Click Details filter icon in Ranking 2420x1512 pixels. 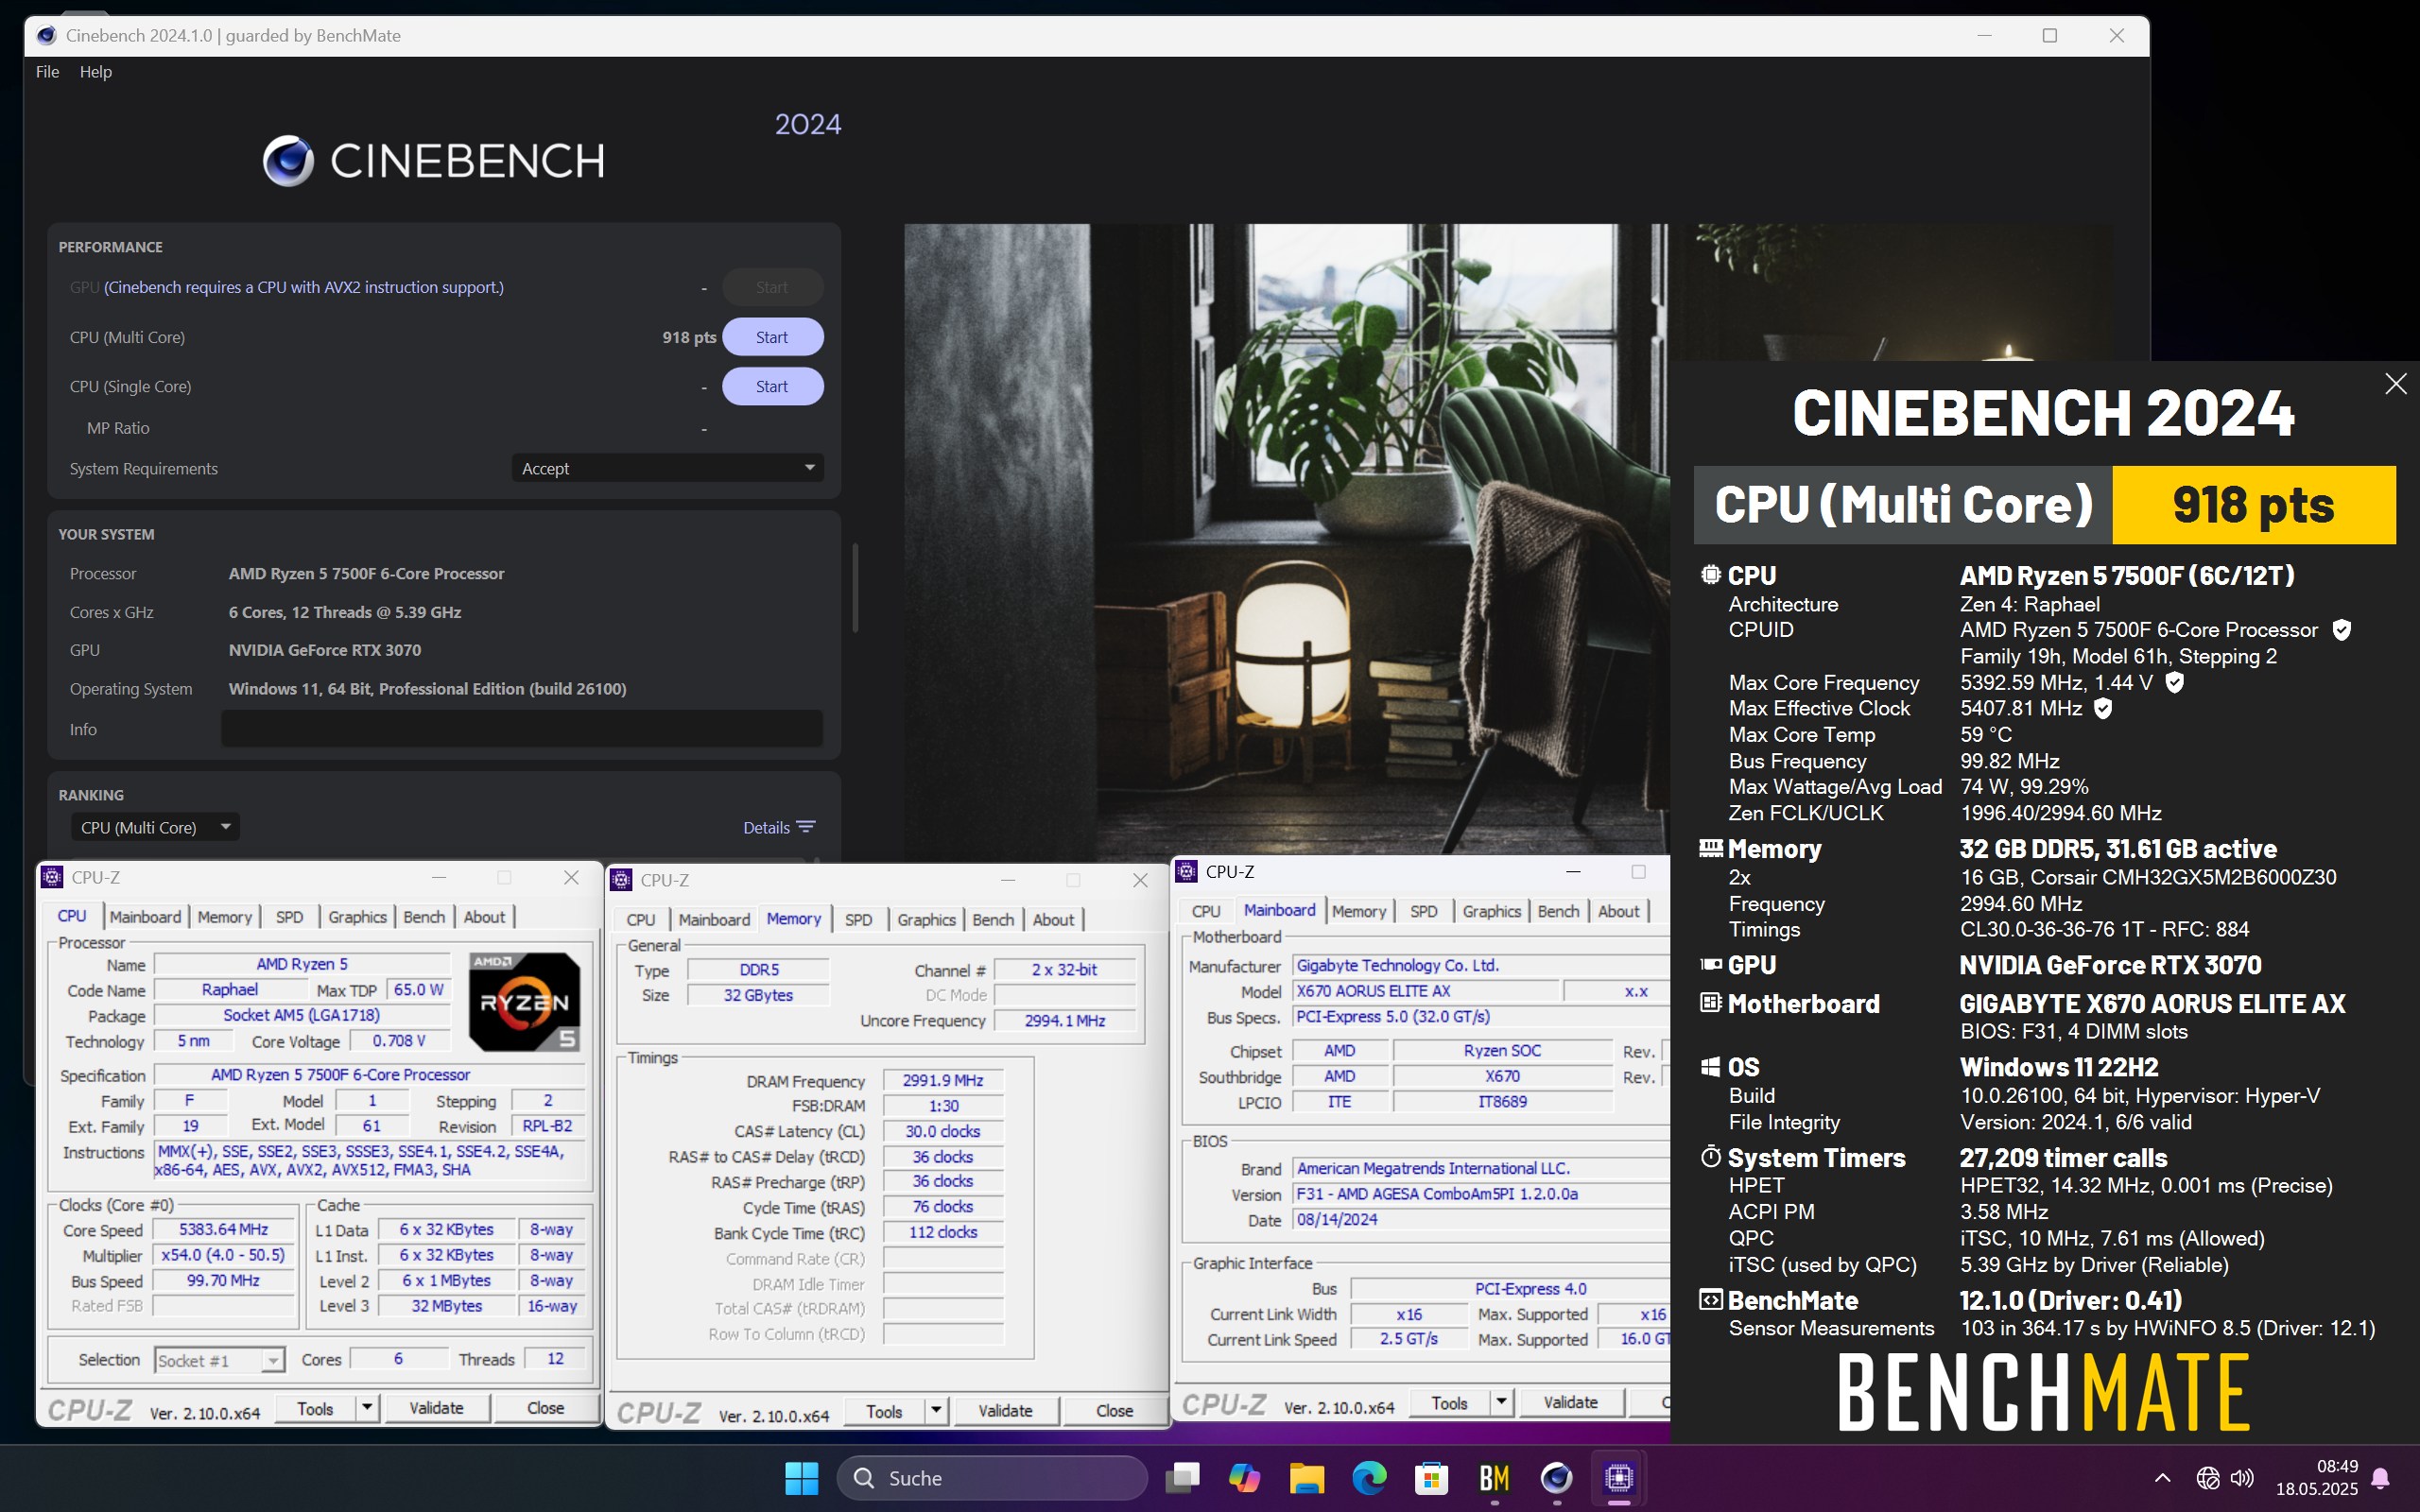(806, 827)
